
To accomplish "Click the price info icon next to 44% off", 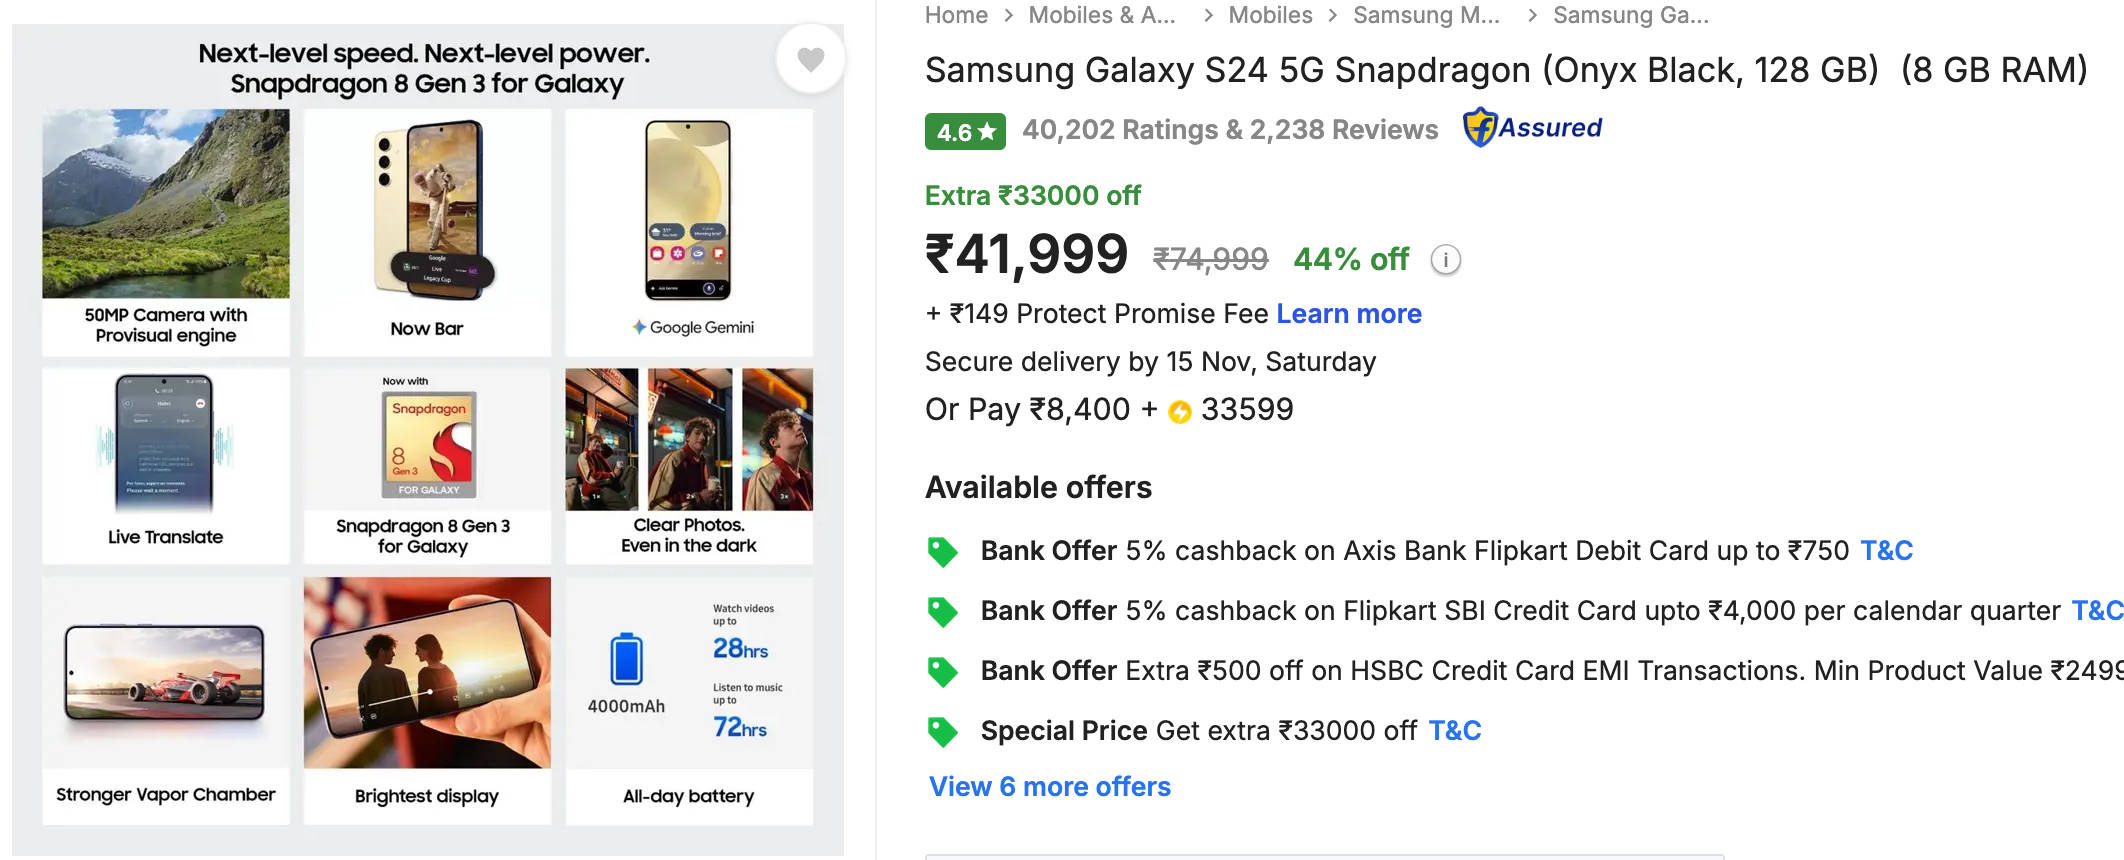I will tap(1445, 260).
